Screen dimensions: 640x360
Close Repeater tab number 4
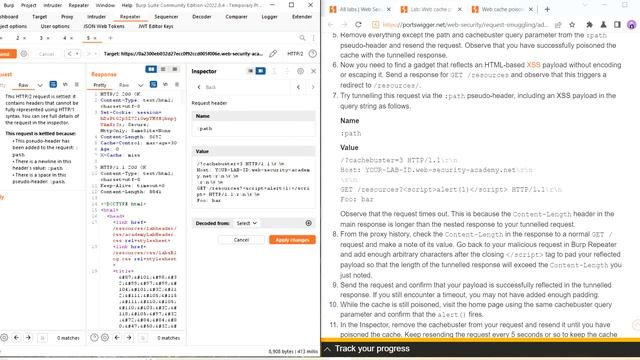click(71, 38)
